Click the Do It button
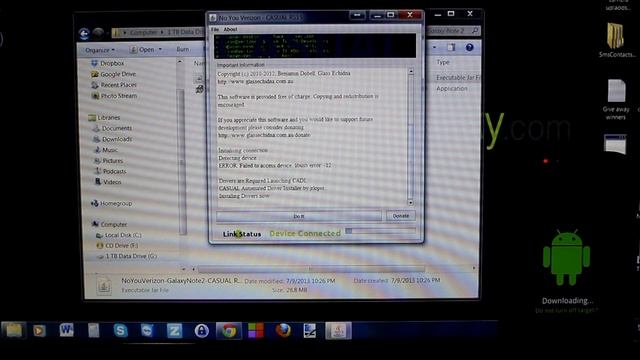 coord(299,216)
